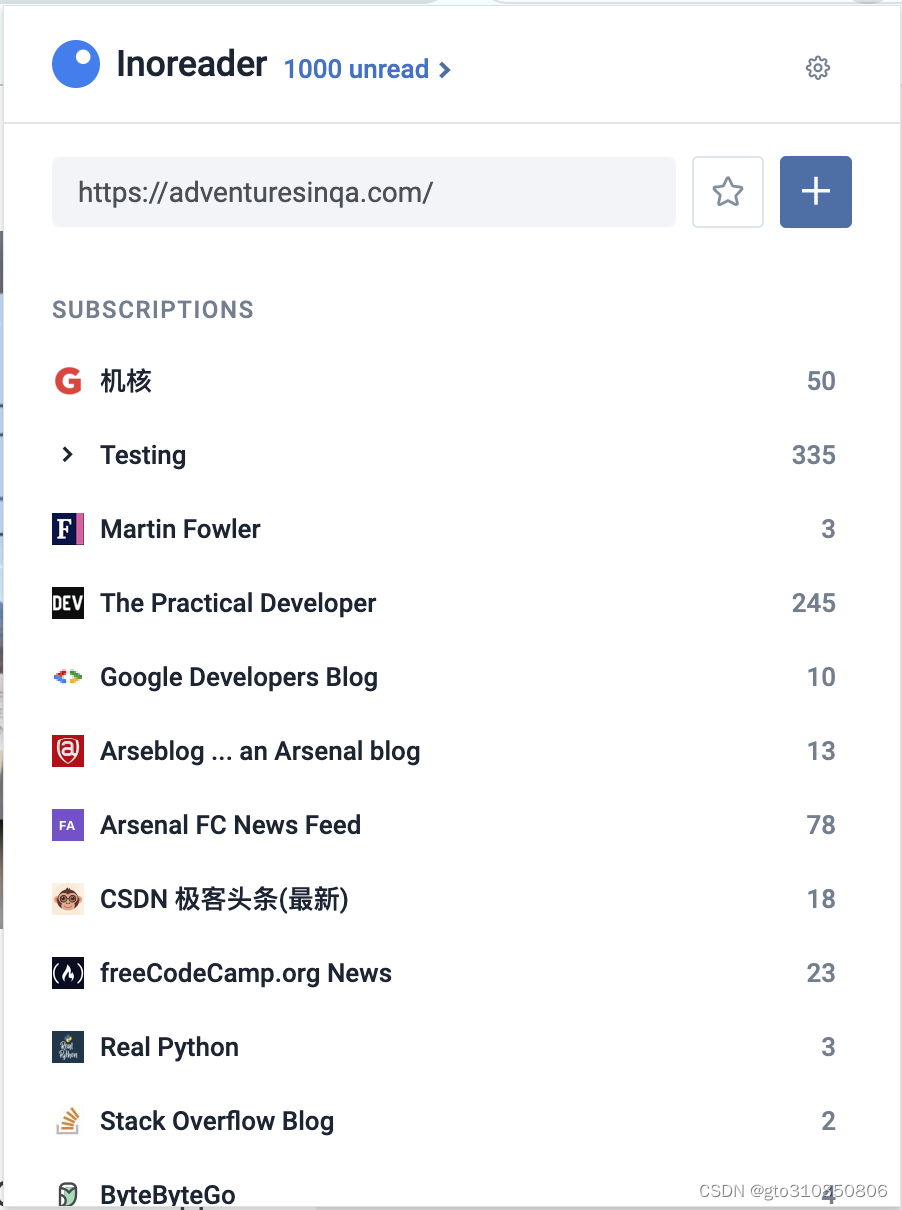Click the Martin Fowler feed favicon

coord(68,529)
